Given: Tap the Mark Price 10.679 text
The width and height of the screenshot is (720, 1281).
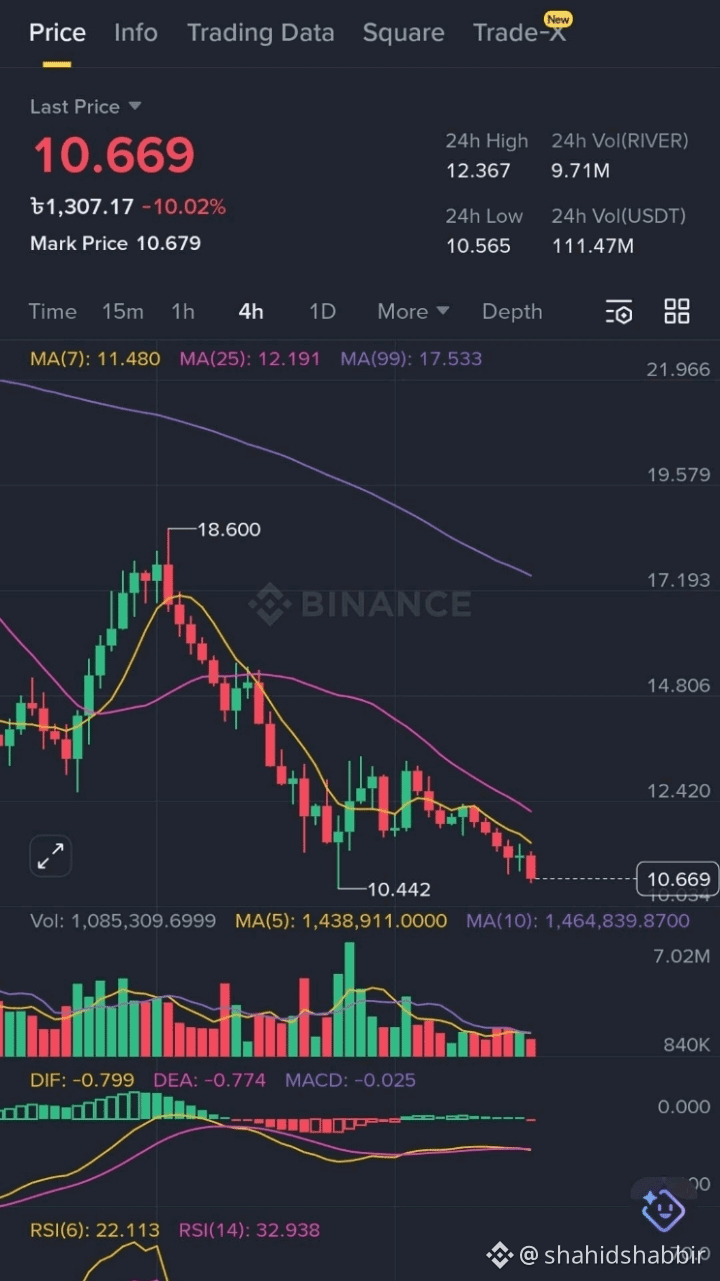Looking at the screenshot, I should (x=115, y=243).
